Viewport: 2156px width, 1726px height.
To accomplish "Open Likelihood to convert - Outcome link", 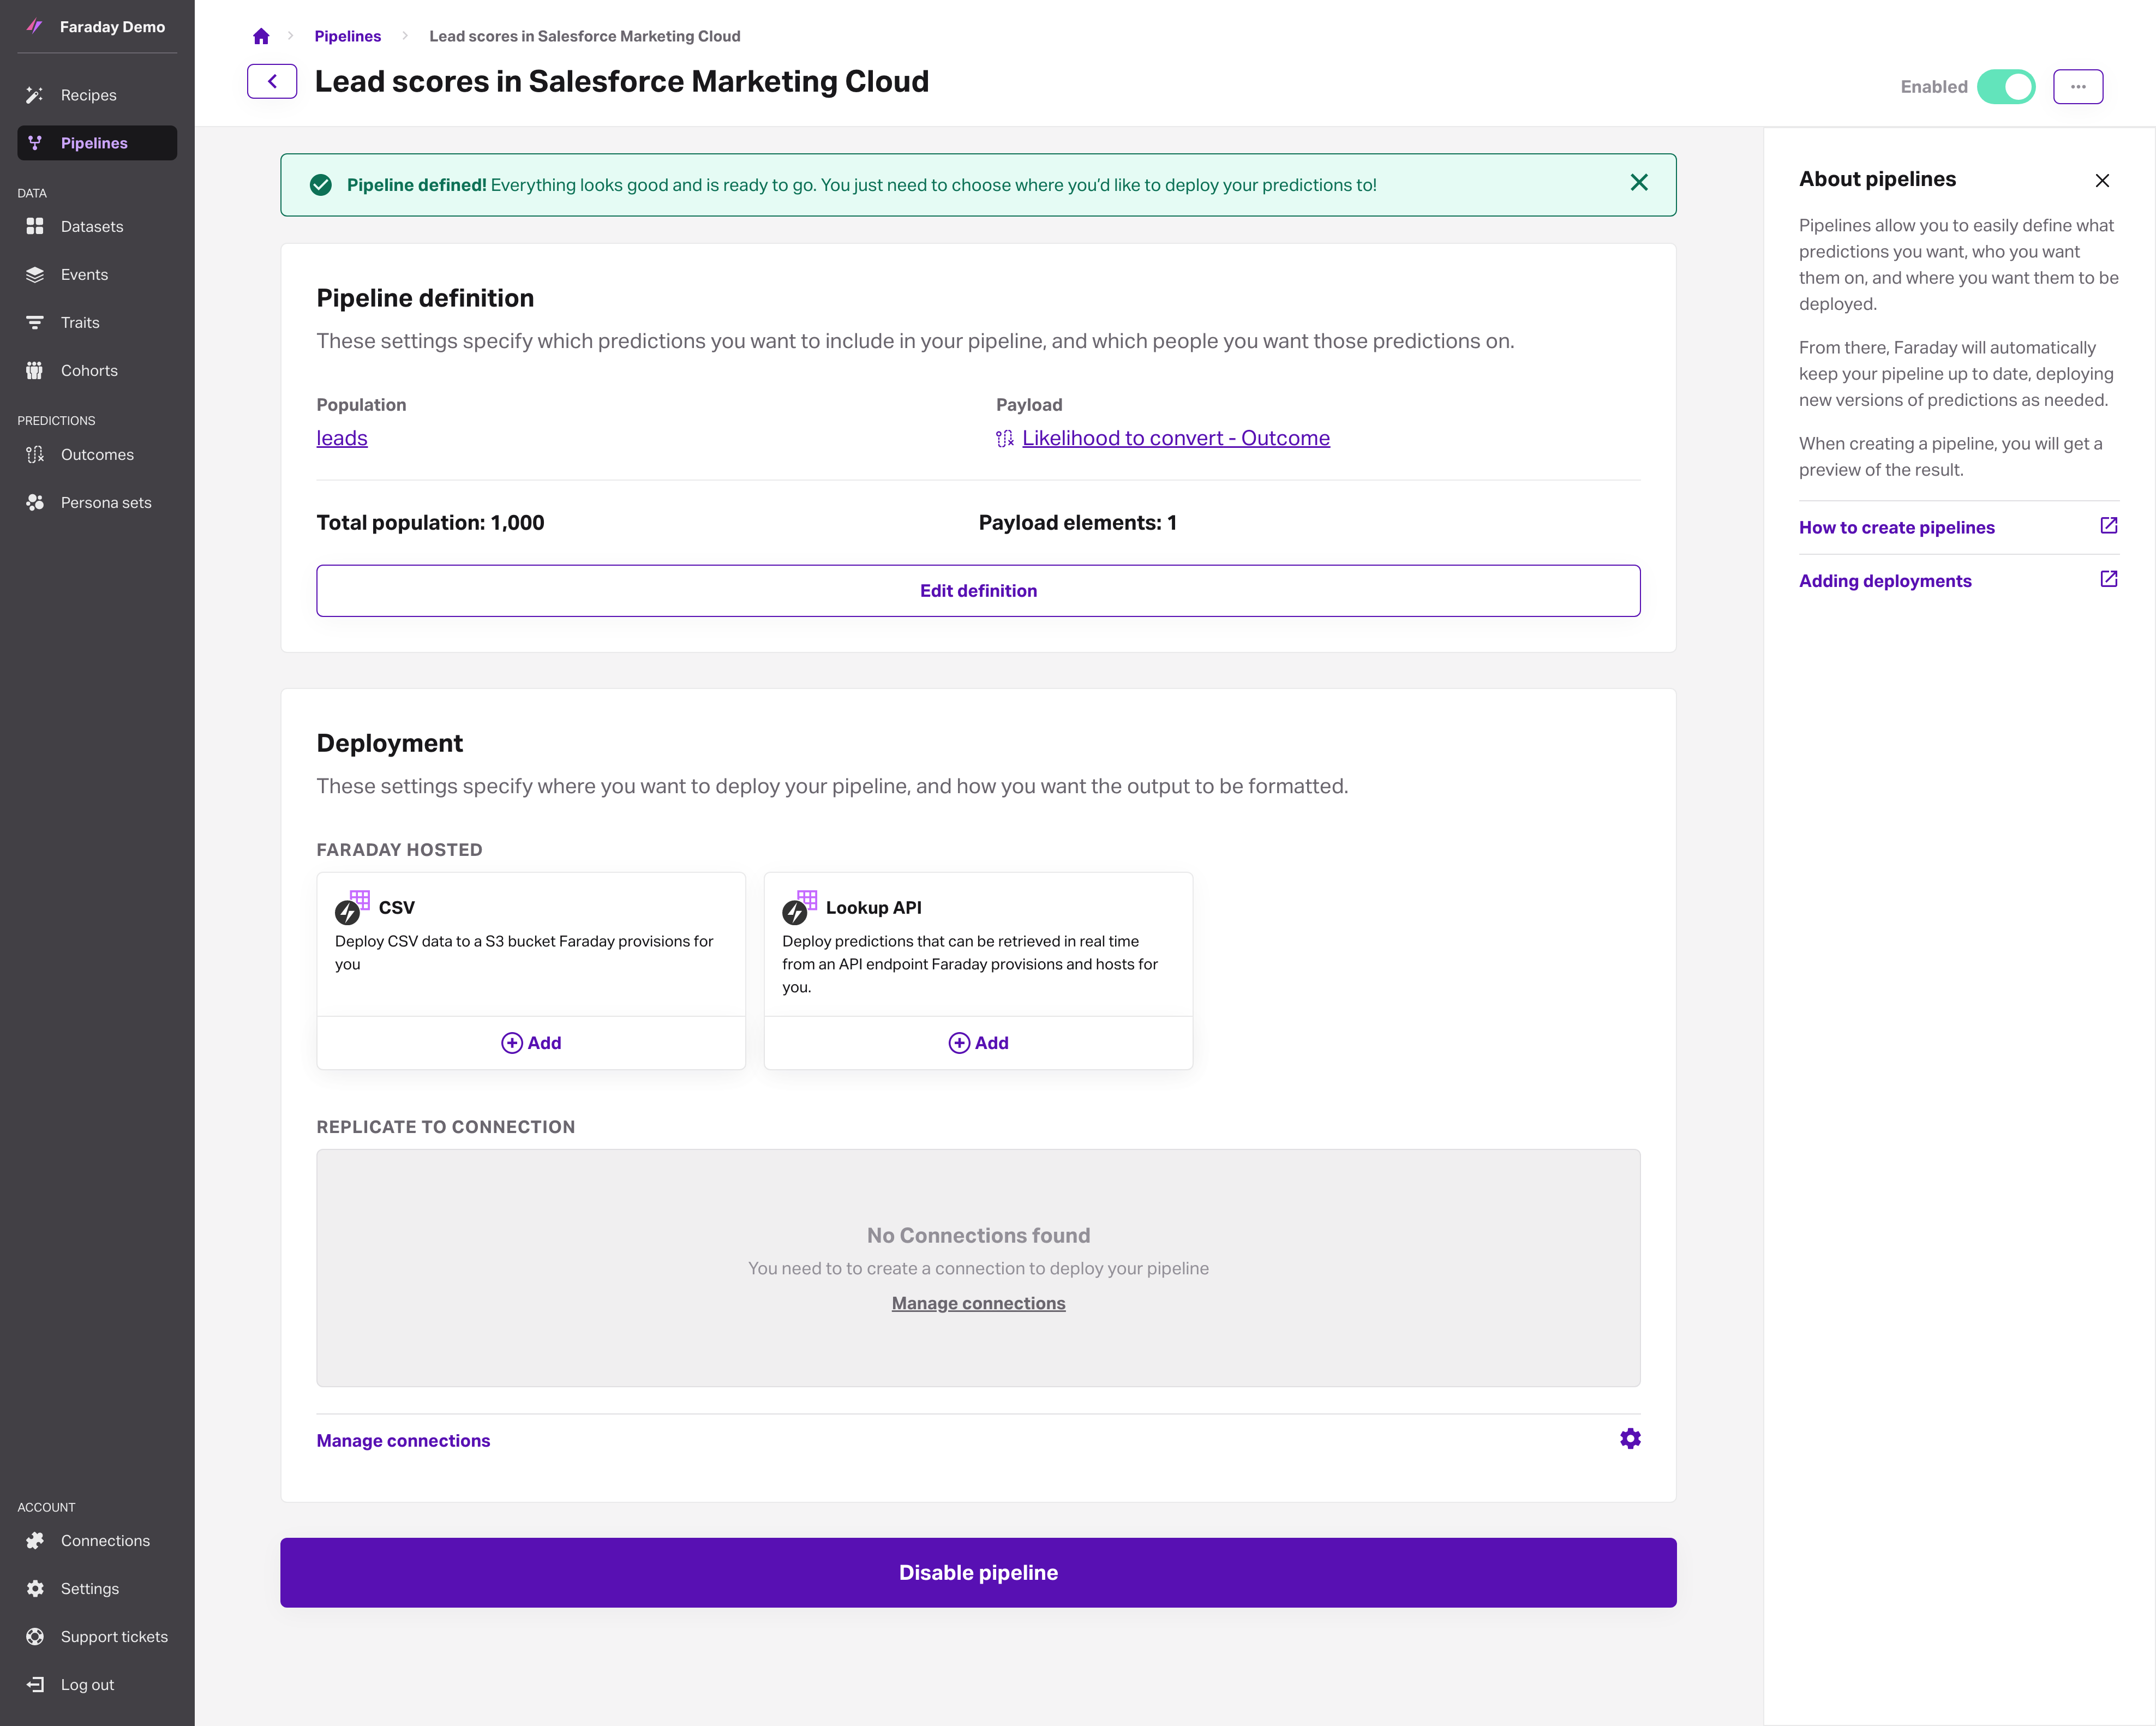I will click(x=1175, y=438).
